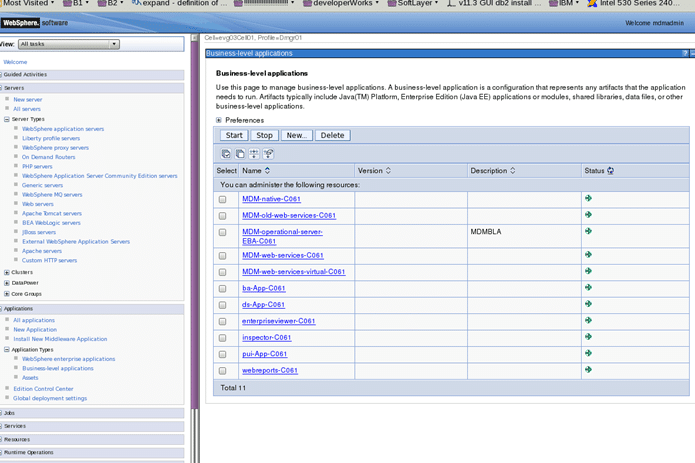Open the SoftLayer bookmarks folder

pyautogui.click(x=413, y=3)
